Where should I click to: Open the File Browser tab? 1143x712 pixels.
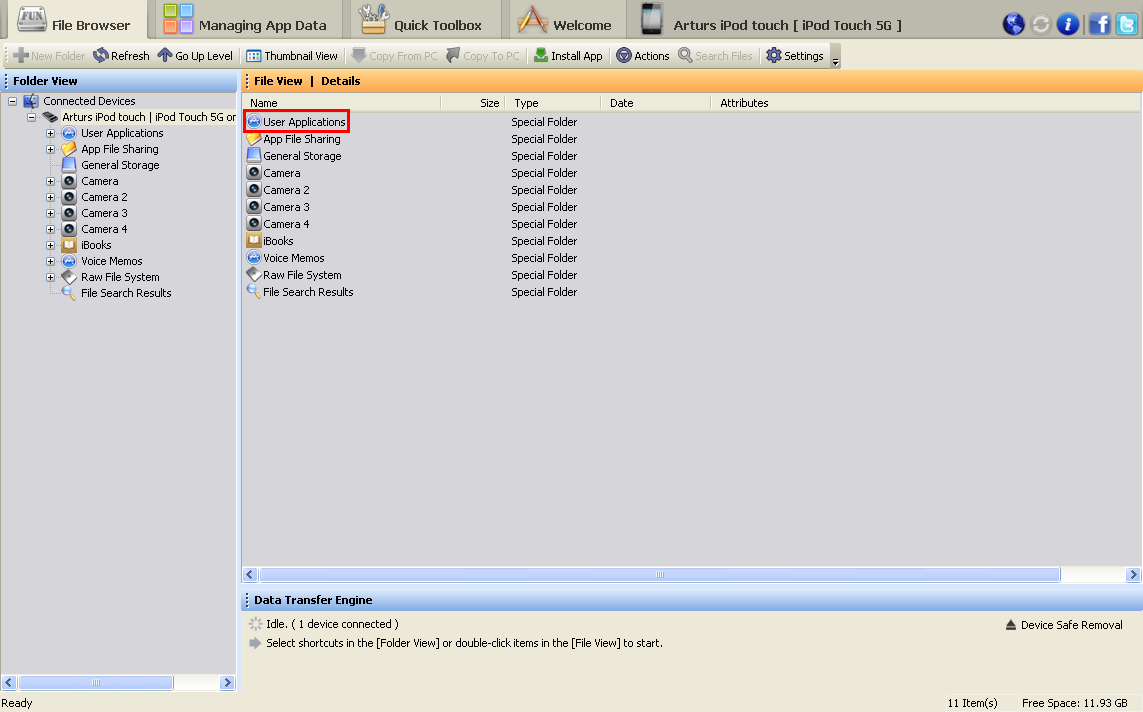point(74,22)
